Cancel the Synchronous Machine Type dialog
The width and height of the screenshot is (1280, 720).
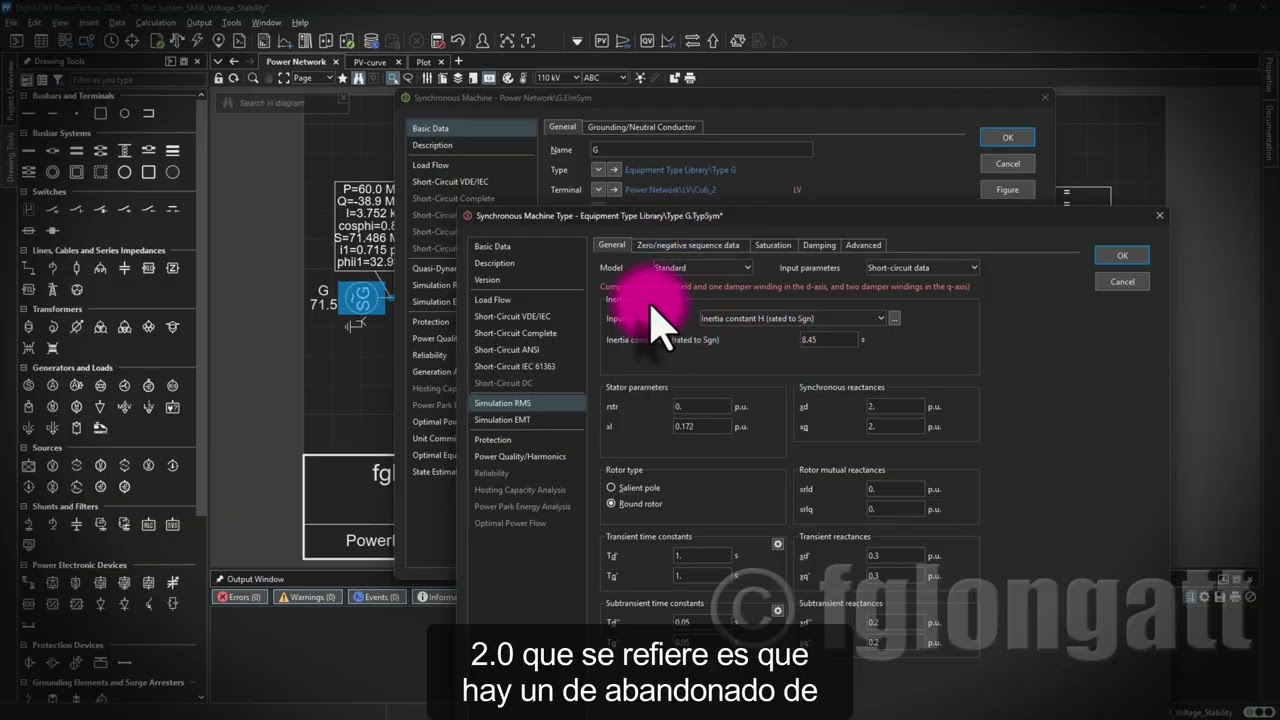[x=1122, y=282]
